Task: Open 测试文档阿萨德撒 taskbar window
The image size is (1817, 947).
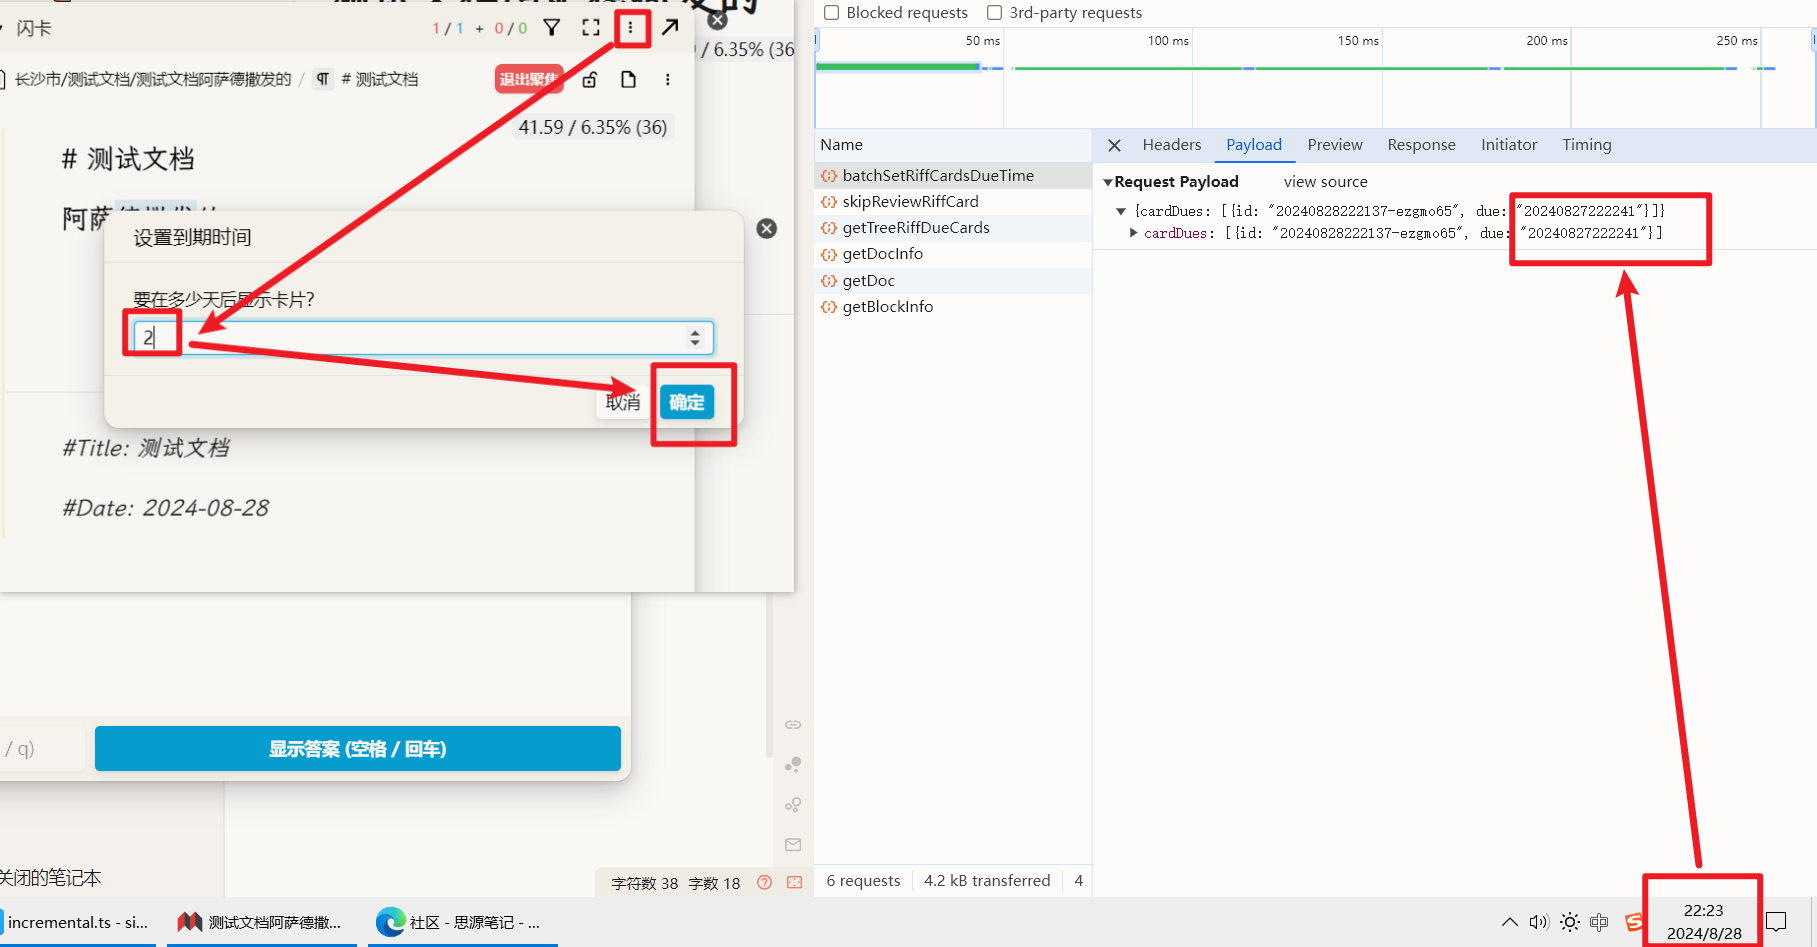Action: click(x=262, y=922)
